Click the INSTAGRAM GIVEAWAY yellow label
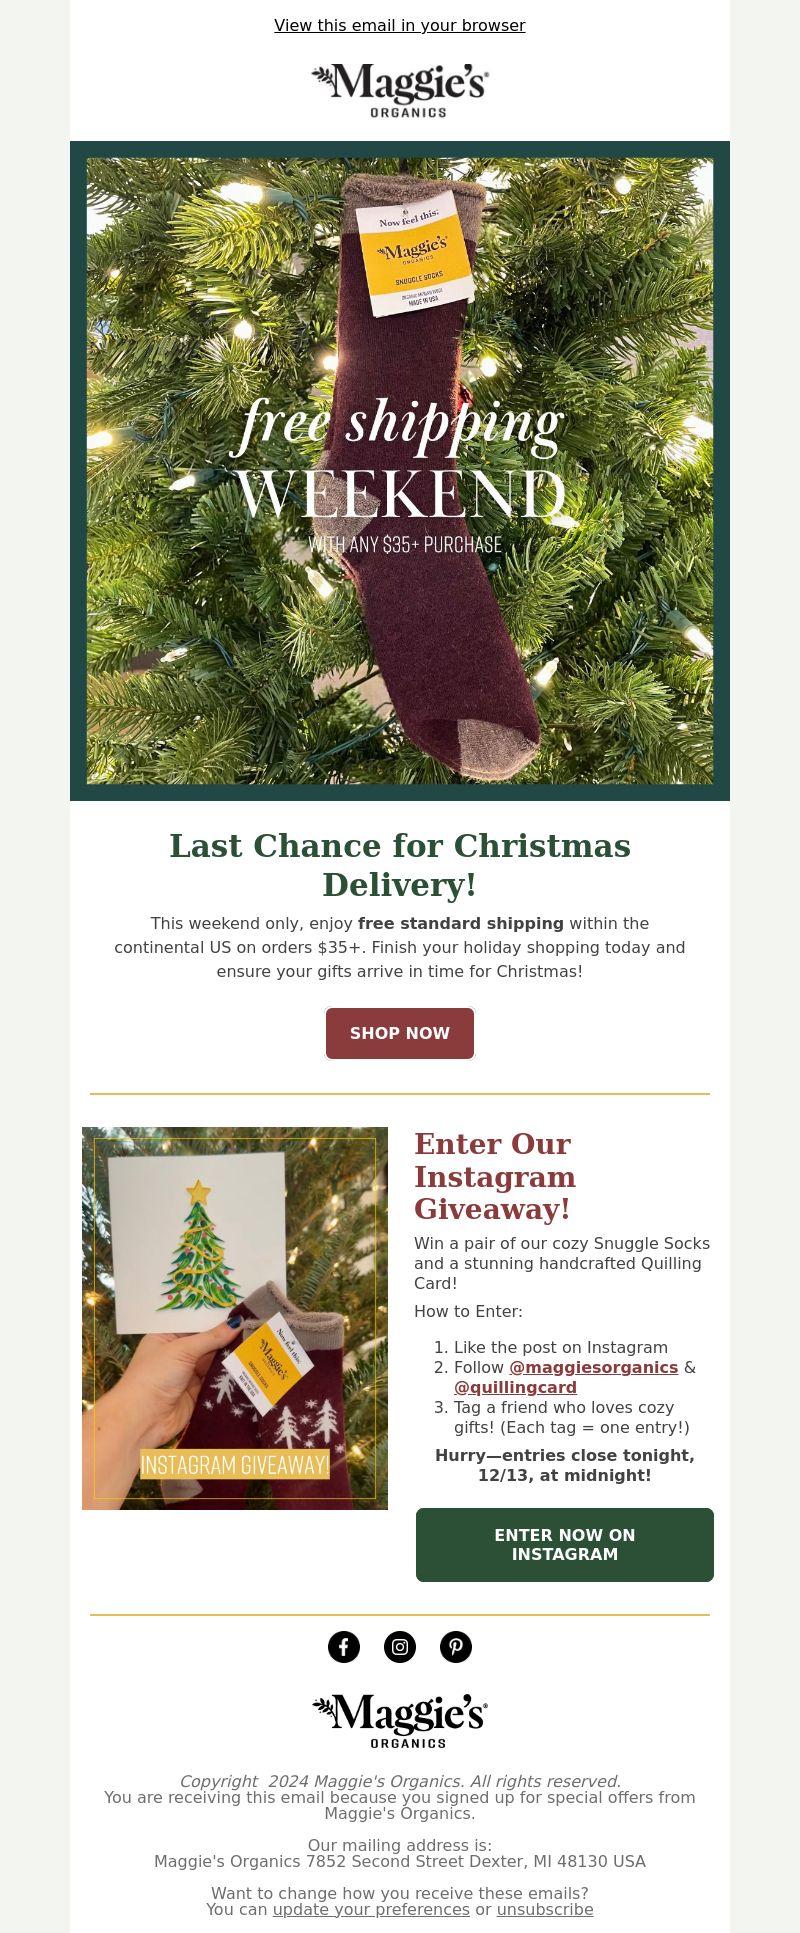This screenshot has width=800, height=1933. (x=235, y=1465)
